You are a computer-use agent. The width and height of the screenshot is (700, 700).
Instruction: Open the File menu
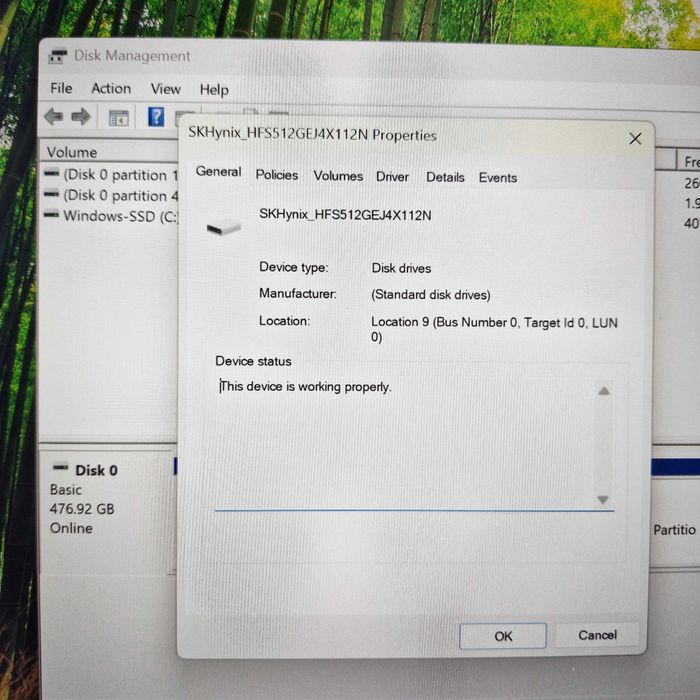click(x=61, y=88)
